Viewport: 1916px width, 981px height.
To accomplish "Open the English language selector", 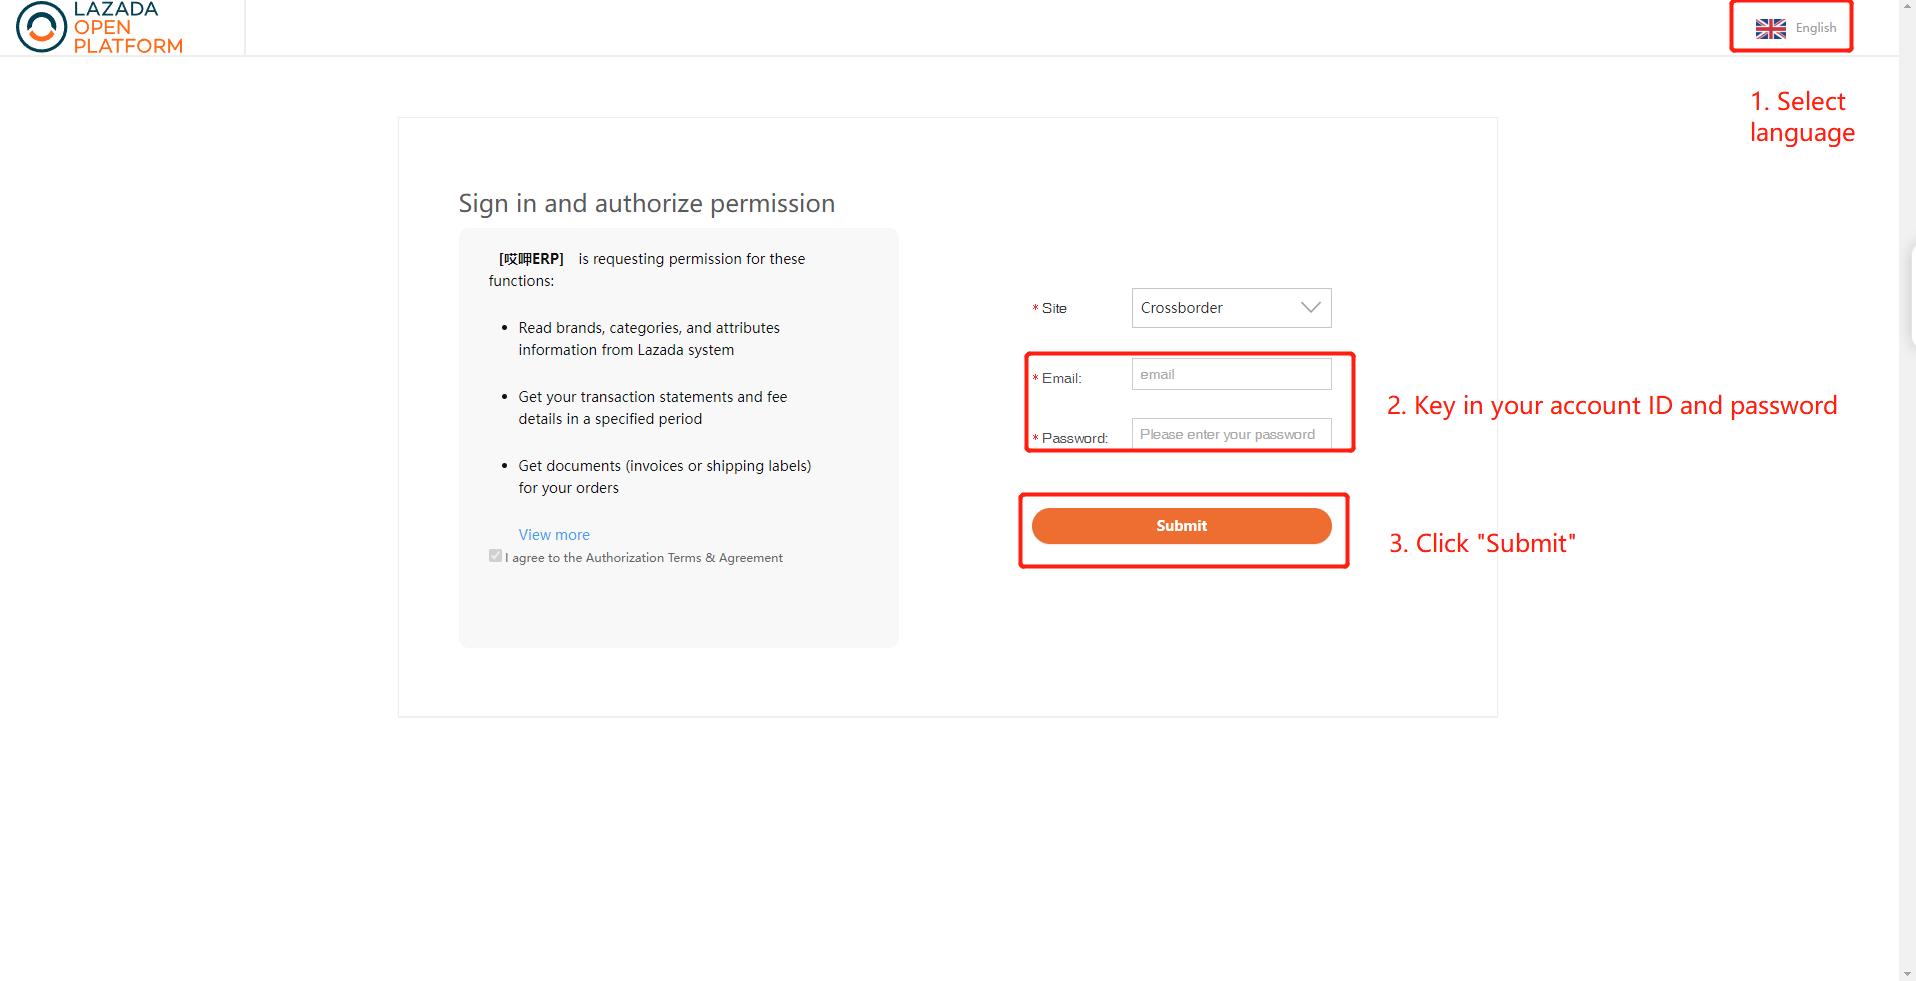I will (1796, 28).
